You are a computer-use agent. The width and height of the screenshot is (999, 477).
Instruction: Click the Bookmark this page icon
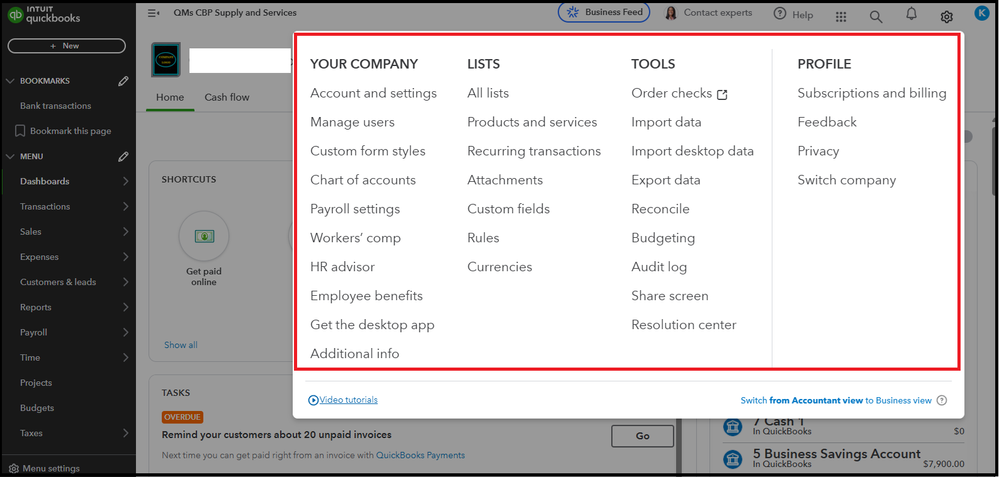click(x=19, y=131)
